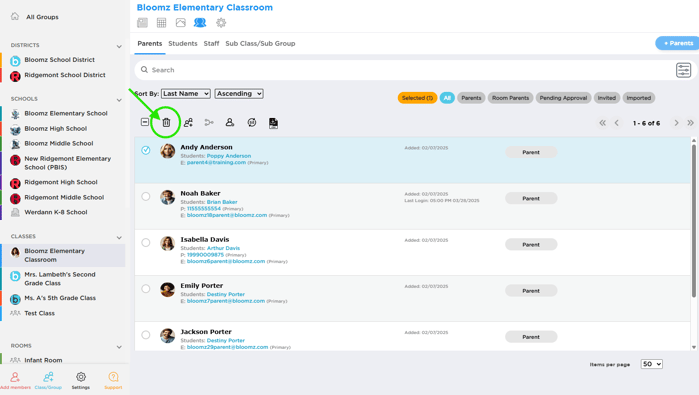This screenshot has width=699, height=395.
Task: Open the search filter options icon
Action: click(683, 70)
